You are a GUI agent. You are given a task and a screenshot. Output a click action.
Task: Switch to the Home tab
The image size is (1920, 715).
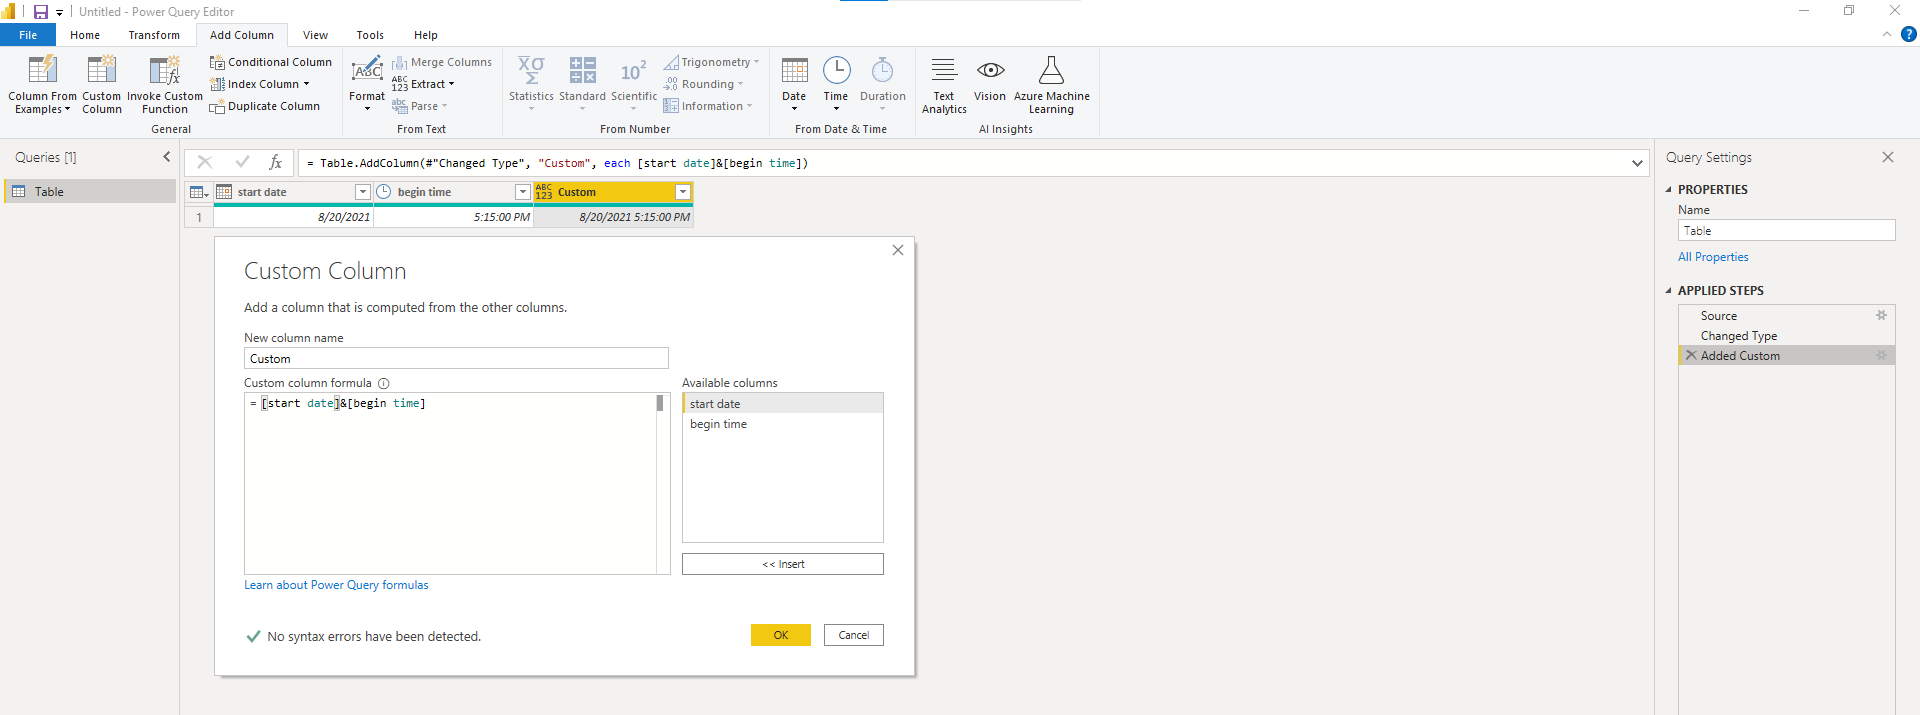pyautogui.click(x=85, y=35)
